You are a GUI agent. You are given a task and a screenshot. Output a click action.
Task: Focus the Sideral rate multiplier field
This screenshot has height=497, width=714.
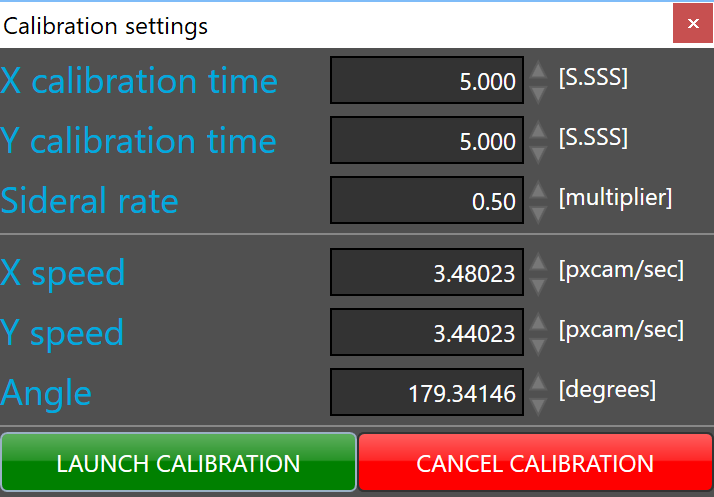(427, 201)
